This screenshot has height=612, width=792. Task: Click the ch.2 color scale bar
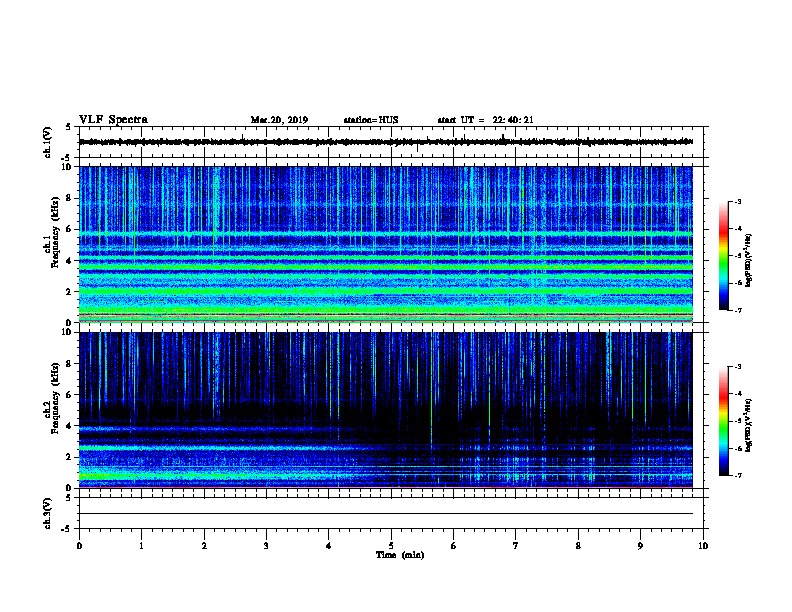tap(724, 421)
